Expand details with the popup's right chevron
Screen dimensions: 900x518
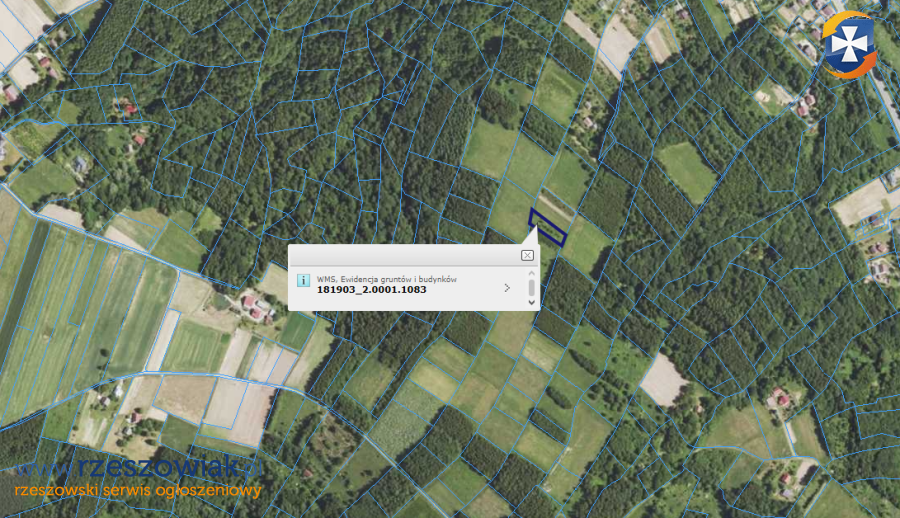(x=507, y=288)
